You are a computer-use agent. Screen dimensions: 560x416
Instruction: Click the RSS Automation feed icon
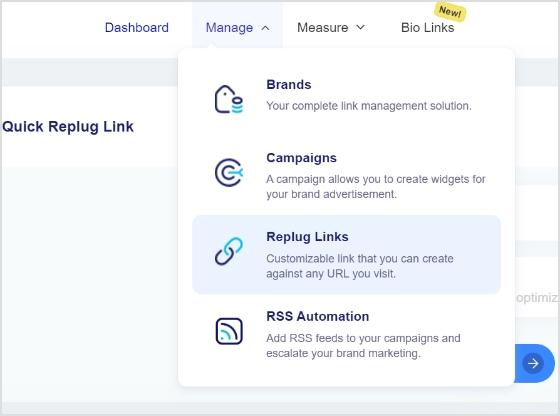coord(229,331)
